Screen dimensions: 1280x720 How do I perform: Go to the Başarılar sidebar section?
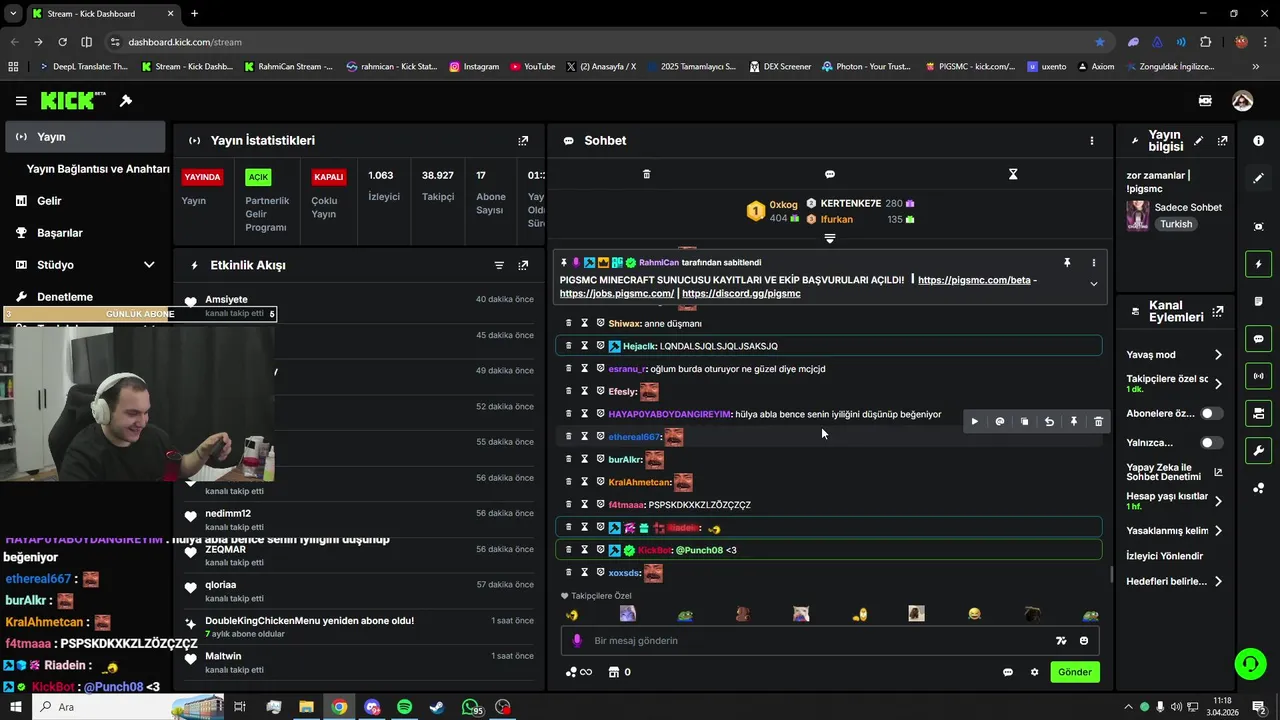(85, 233)
